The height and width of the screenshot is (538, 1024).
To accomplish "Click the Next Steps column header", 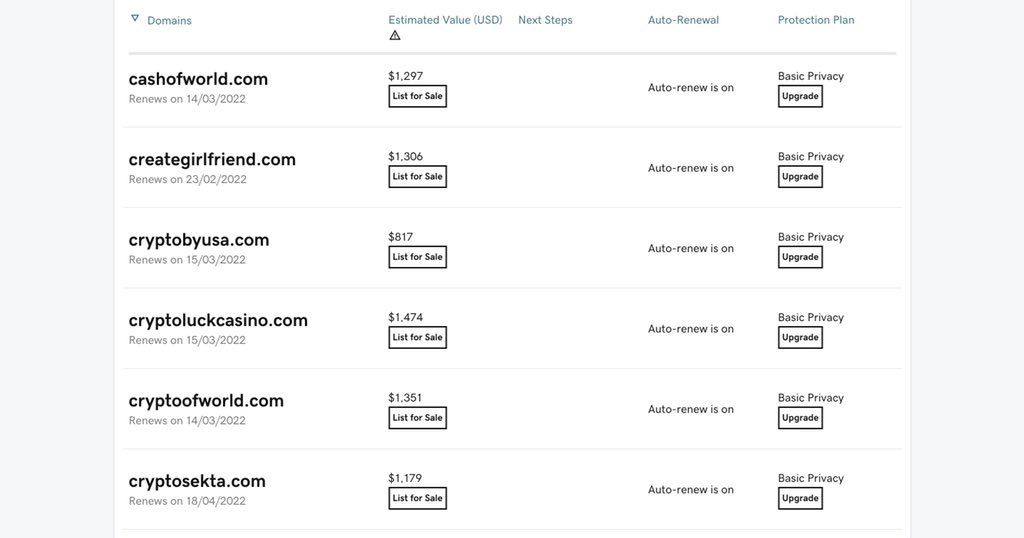I will pyautogui.click(x=545, y=20).
